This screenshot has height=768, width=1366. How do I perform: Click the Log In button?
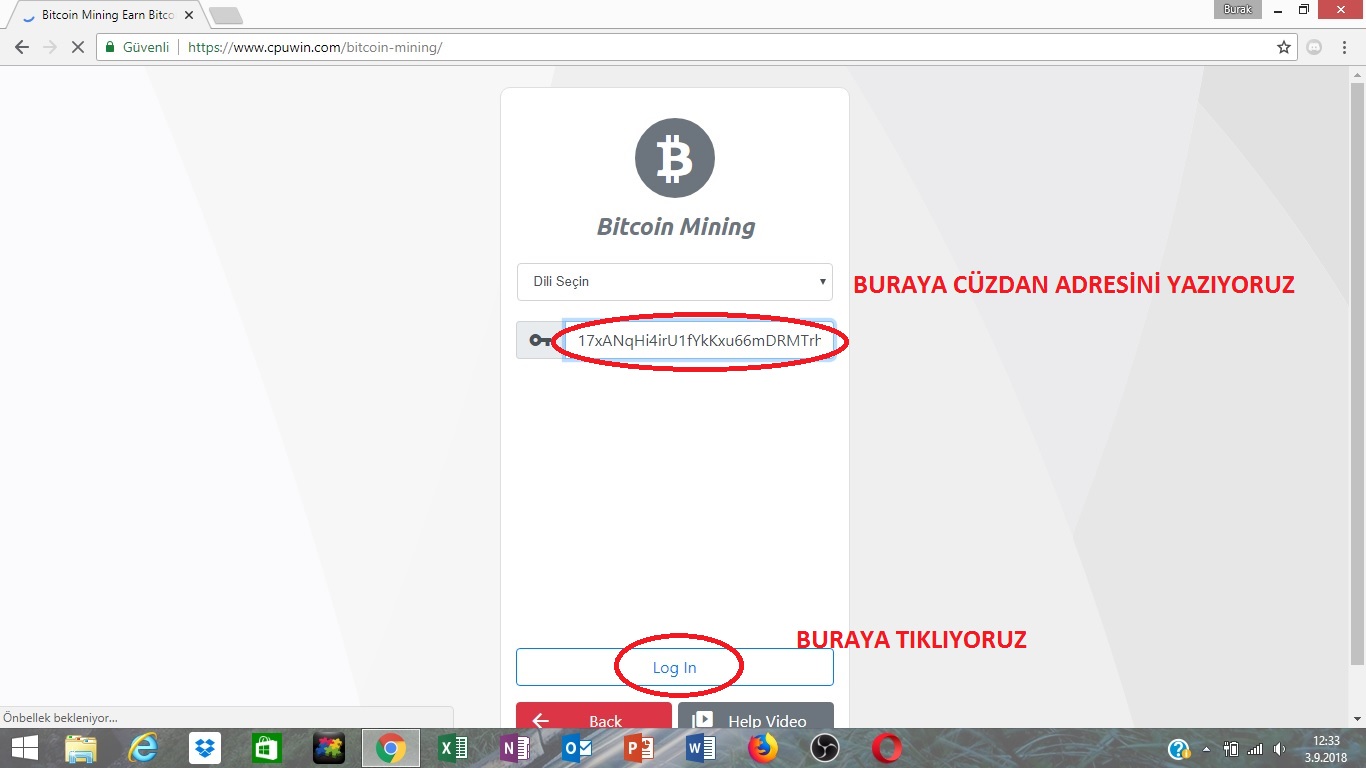(675, 667)
